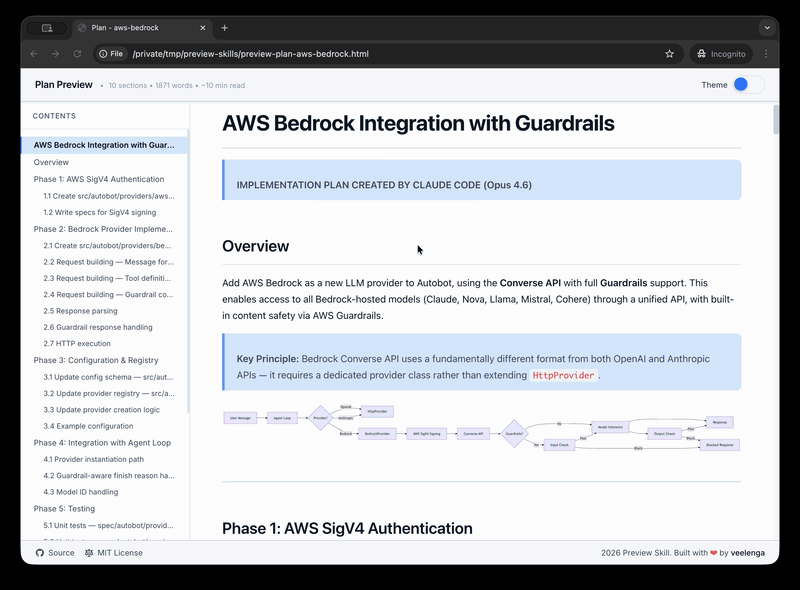
Task: Click the browser back arrow
Action: [x=34, y=54]
